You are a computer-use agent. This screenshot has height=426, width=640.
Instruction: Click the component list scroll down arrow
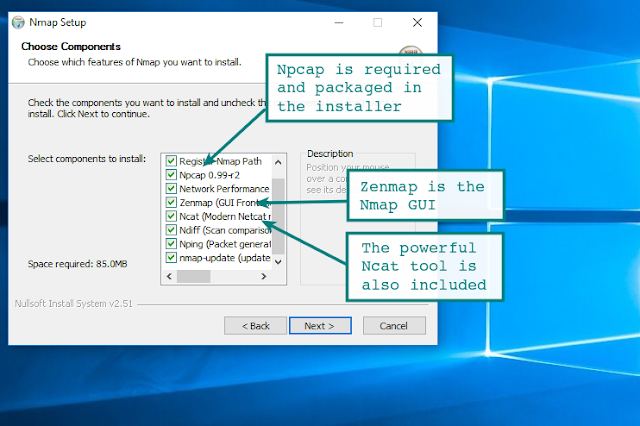278,262
